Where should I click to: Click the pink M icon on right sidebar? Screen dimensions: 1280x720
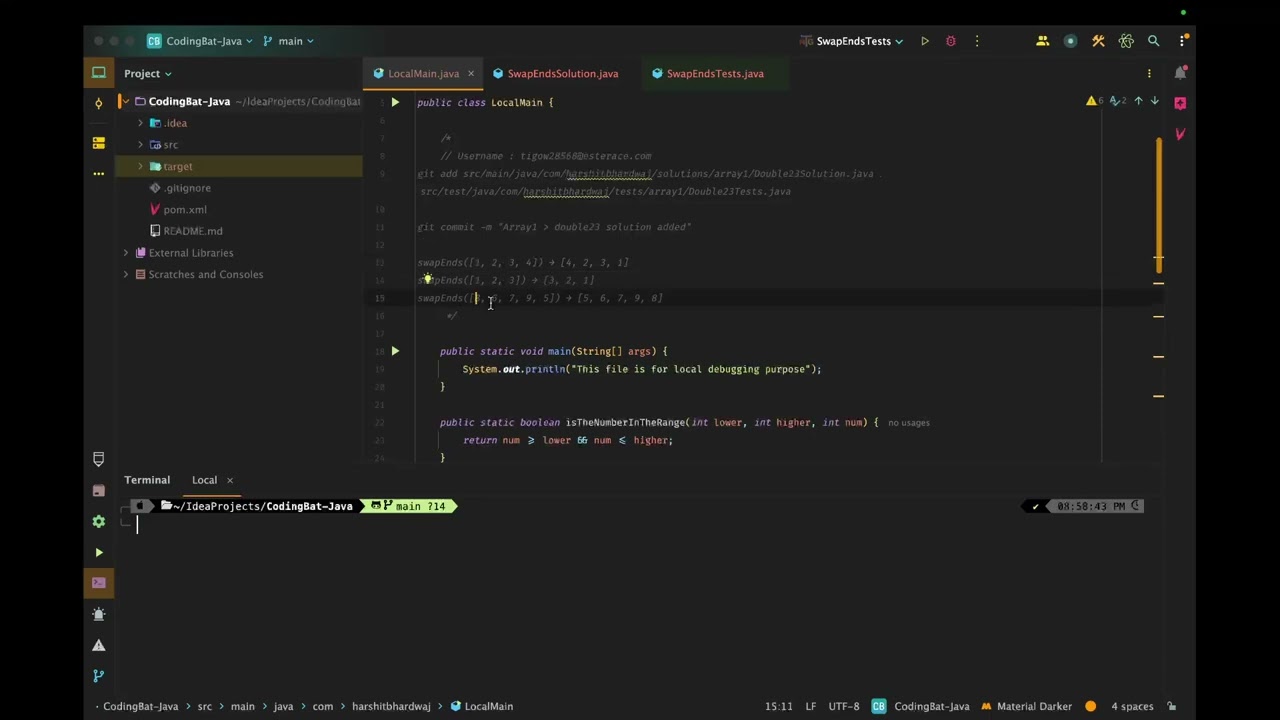[1180, 134]
